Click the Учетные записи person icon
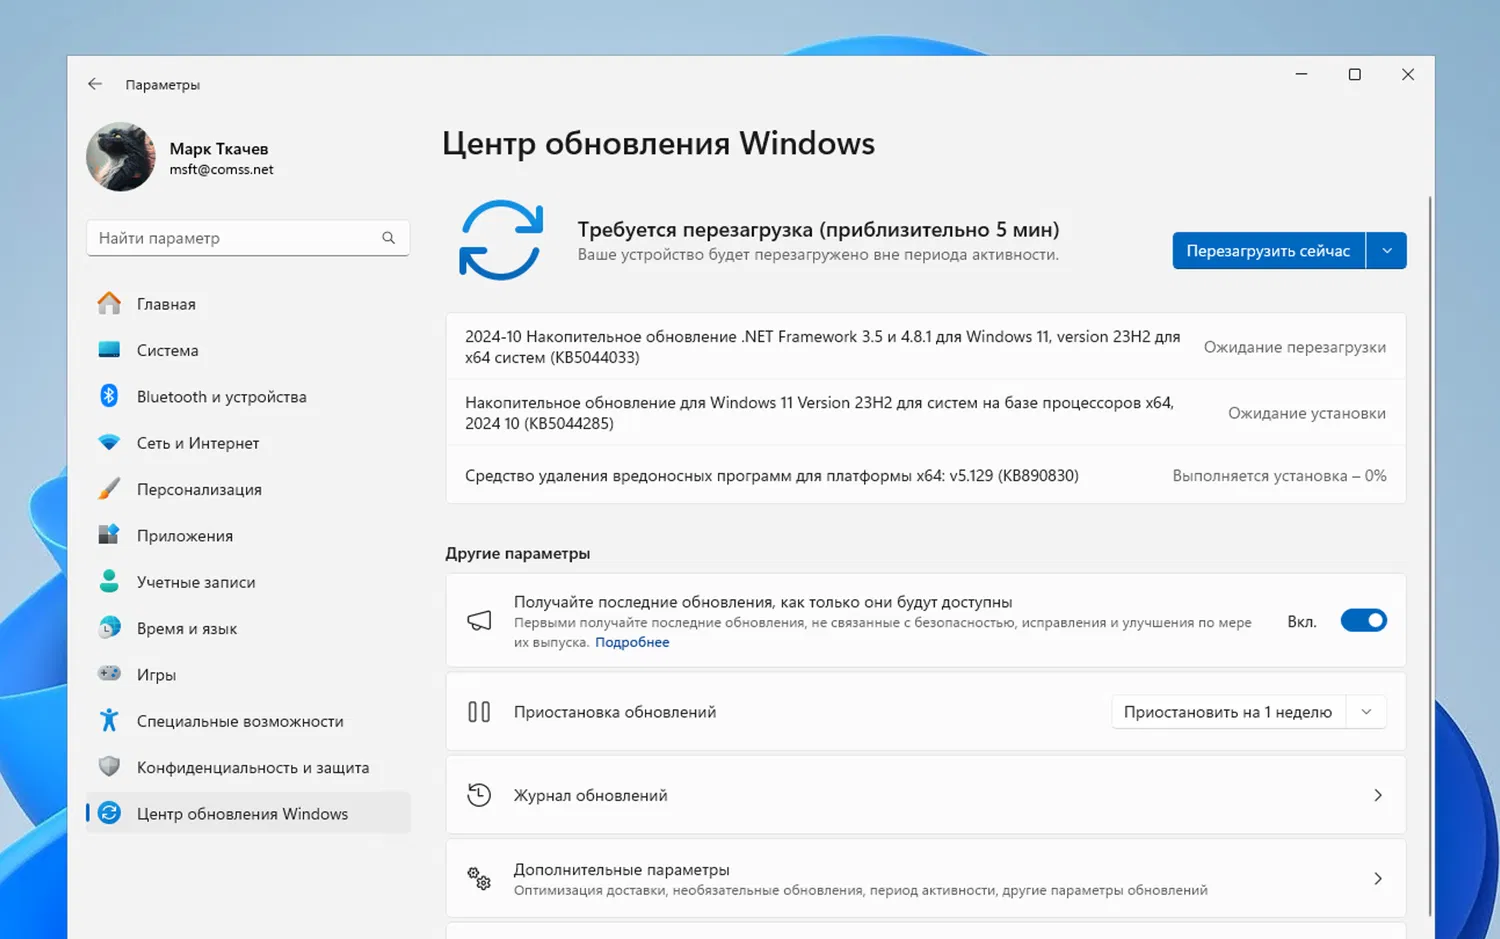Viewport: 1500px width, 939px height. point(109,581)
